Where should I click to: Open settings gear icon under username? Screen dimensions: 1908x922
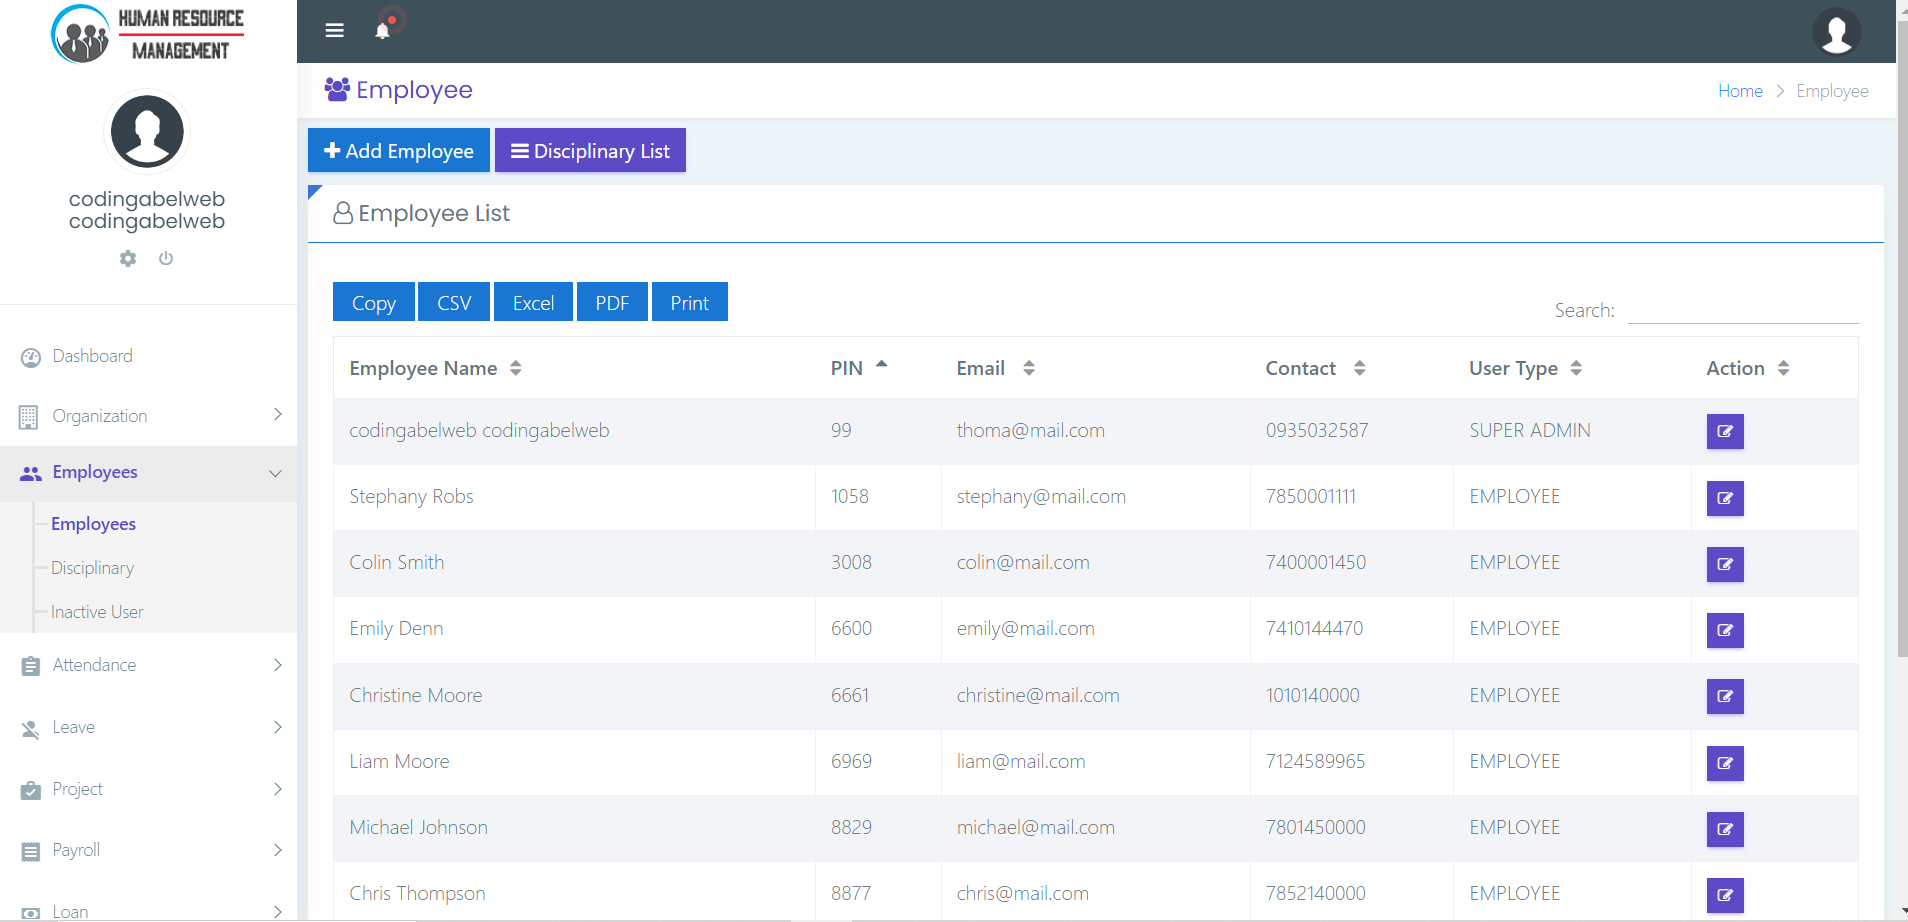point(128,258)
